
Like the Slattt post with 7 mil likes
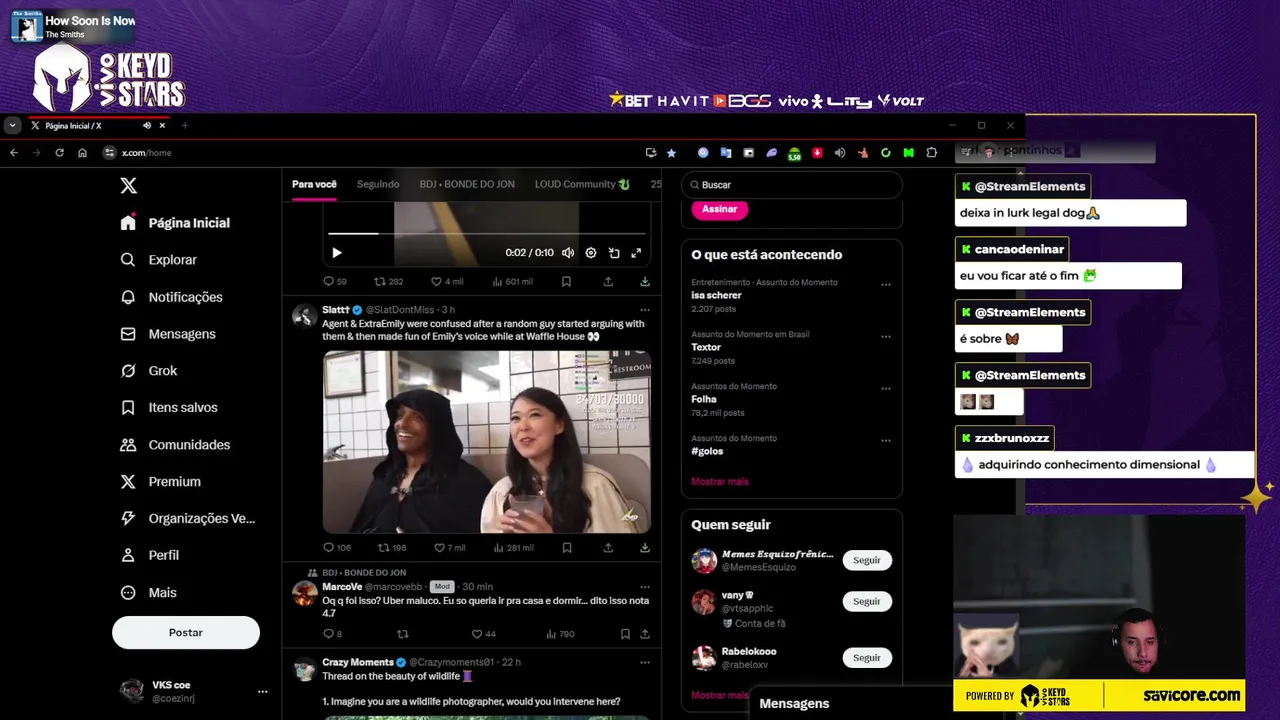point(449,548)
